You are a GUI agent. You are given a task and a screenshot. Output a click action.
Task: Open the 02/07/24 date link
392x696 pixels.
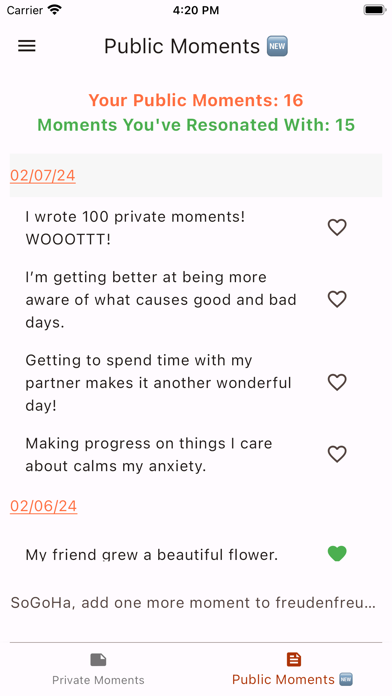coord(43,176)
